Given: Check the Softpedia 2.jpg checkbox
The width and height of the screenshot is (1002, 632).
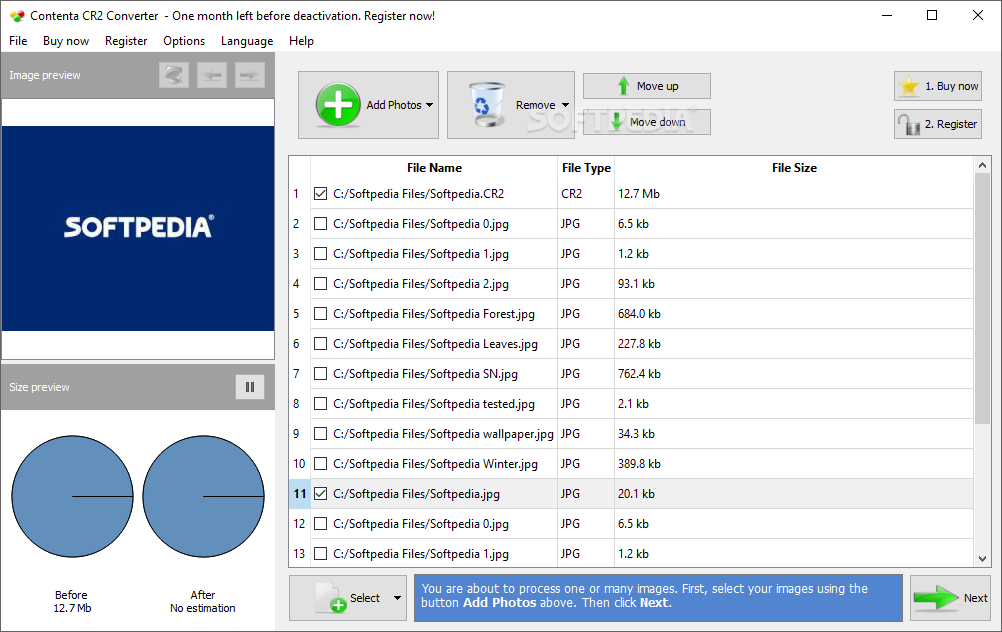Looking at the screenshot, I should pos(321,284).
